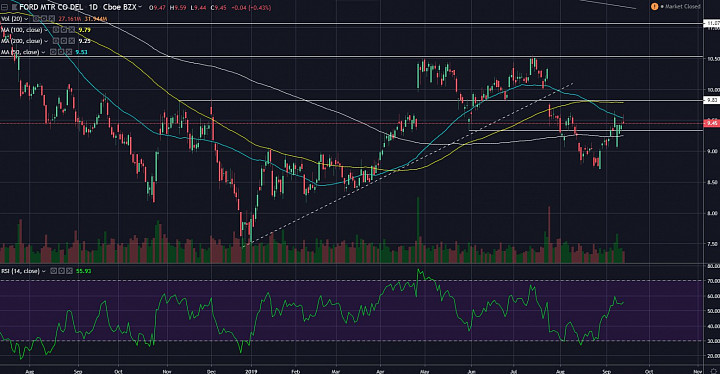Click the RSI (14, close) indicator name

click(x=20, y=271)
